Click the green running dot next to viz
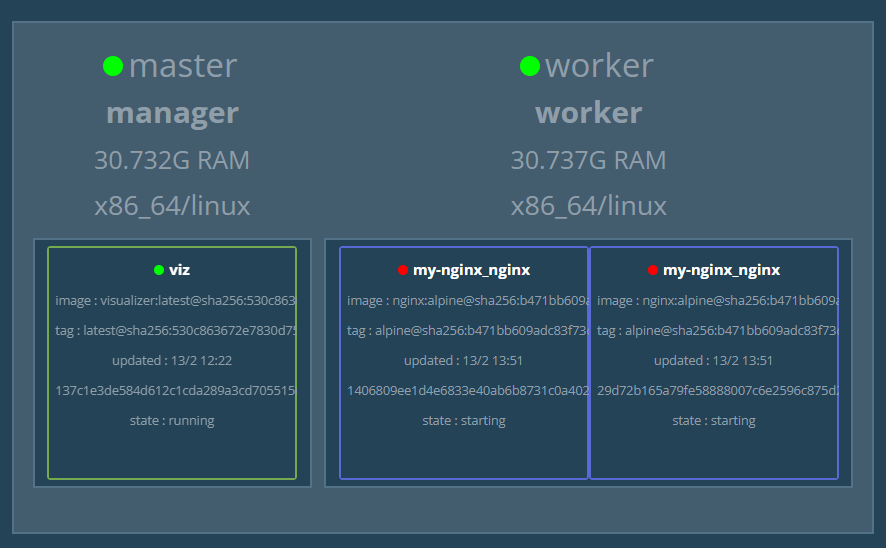 click(x=159, y=270)
